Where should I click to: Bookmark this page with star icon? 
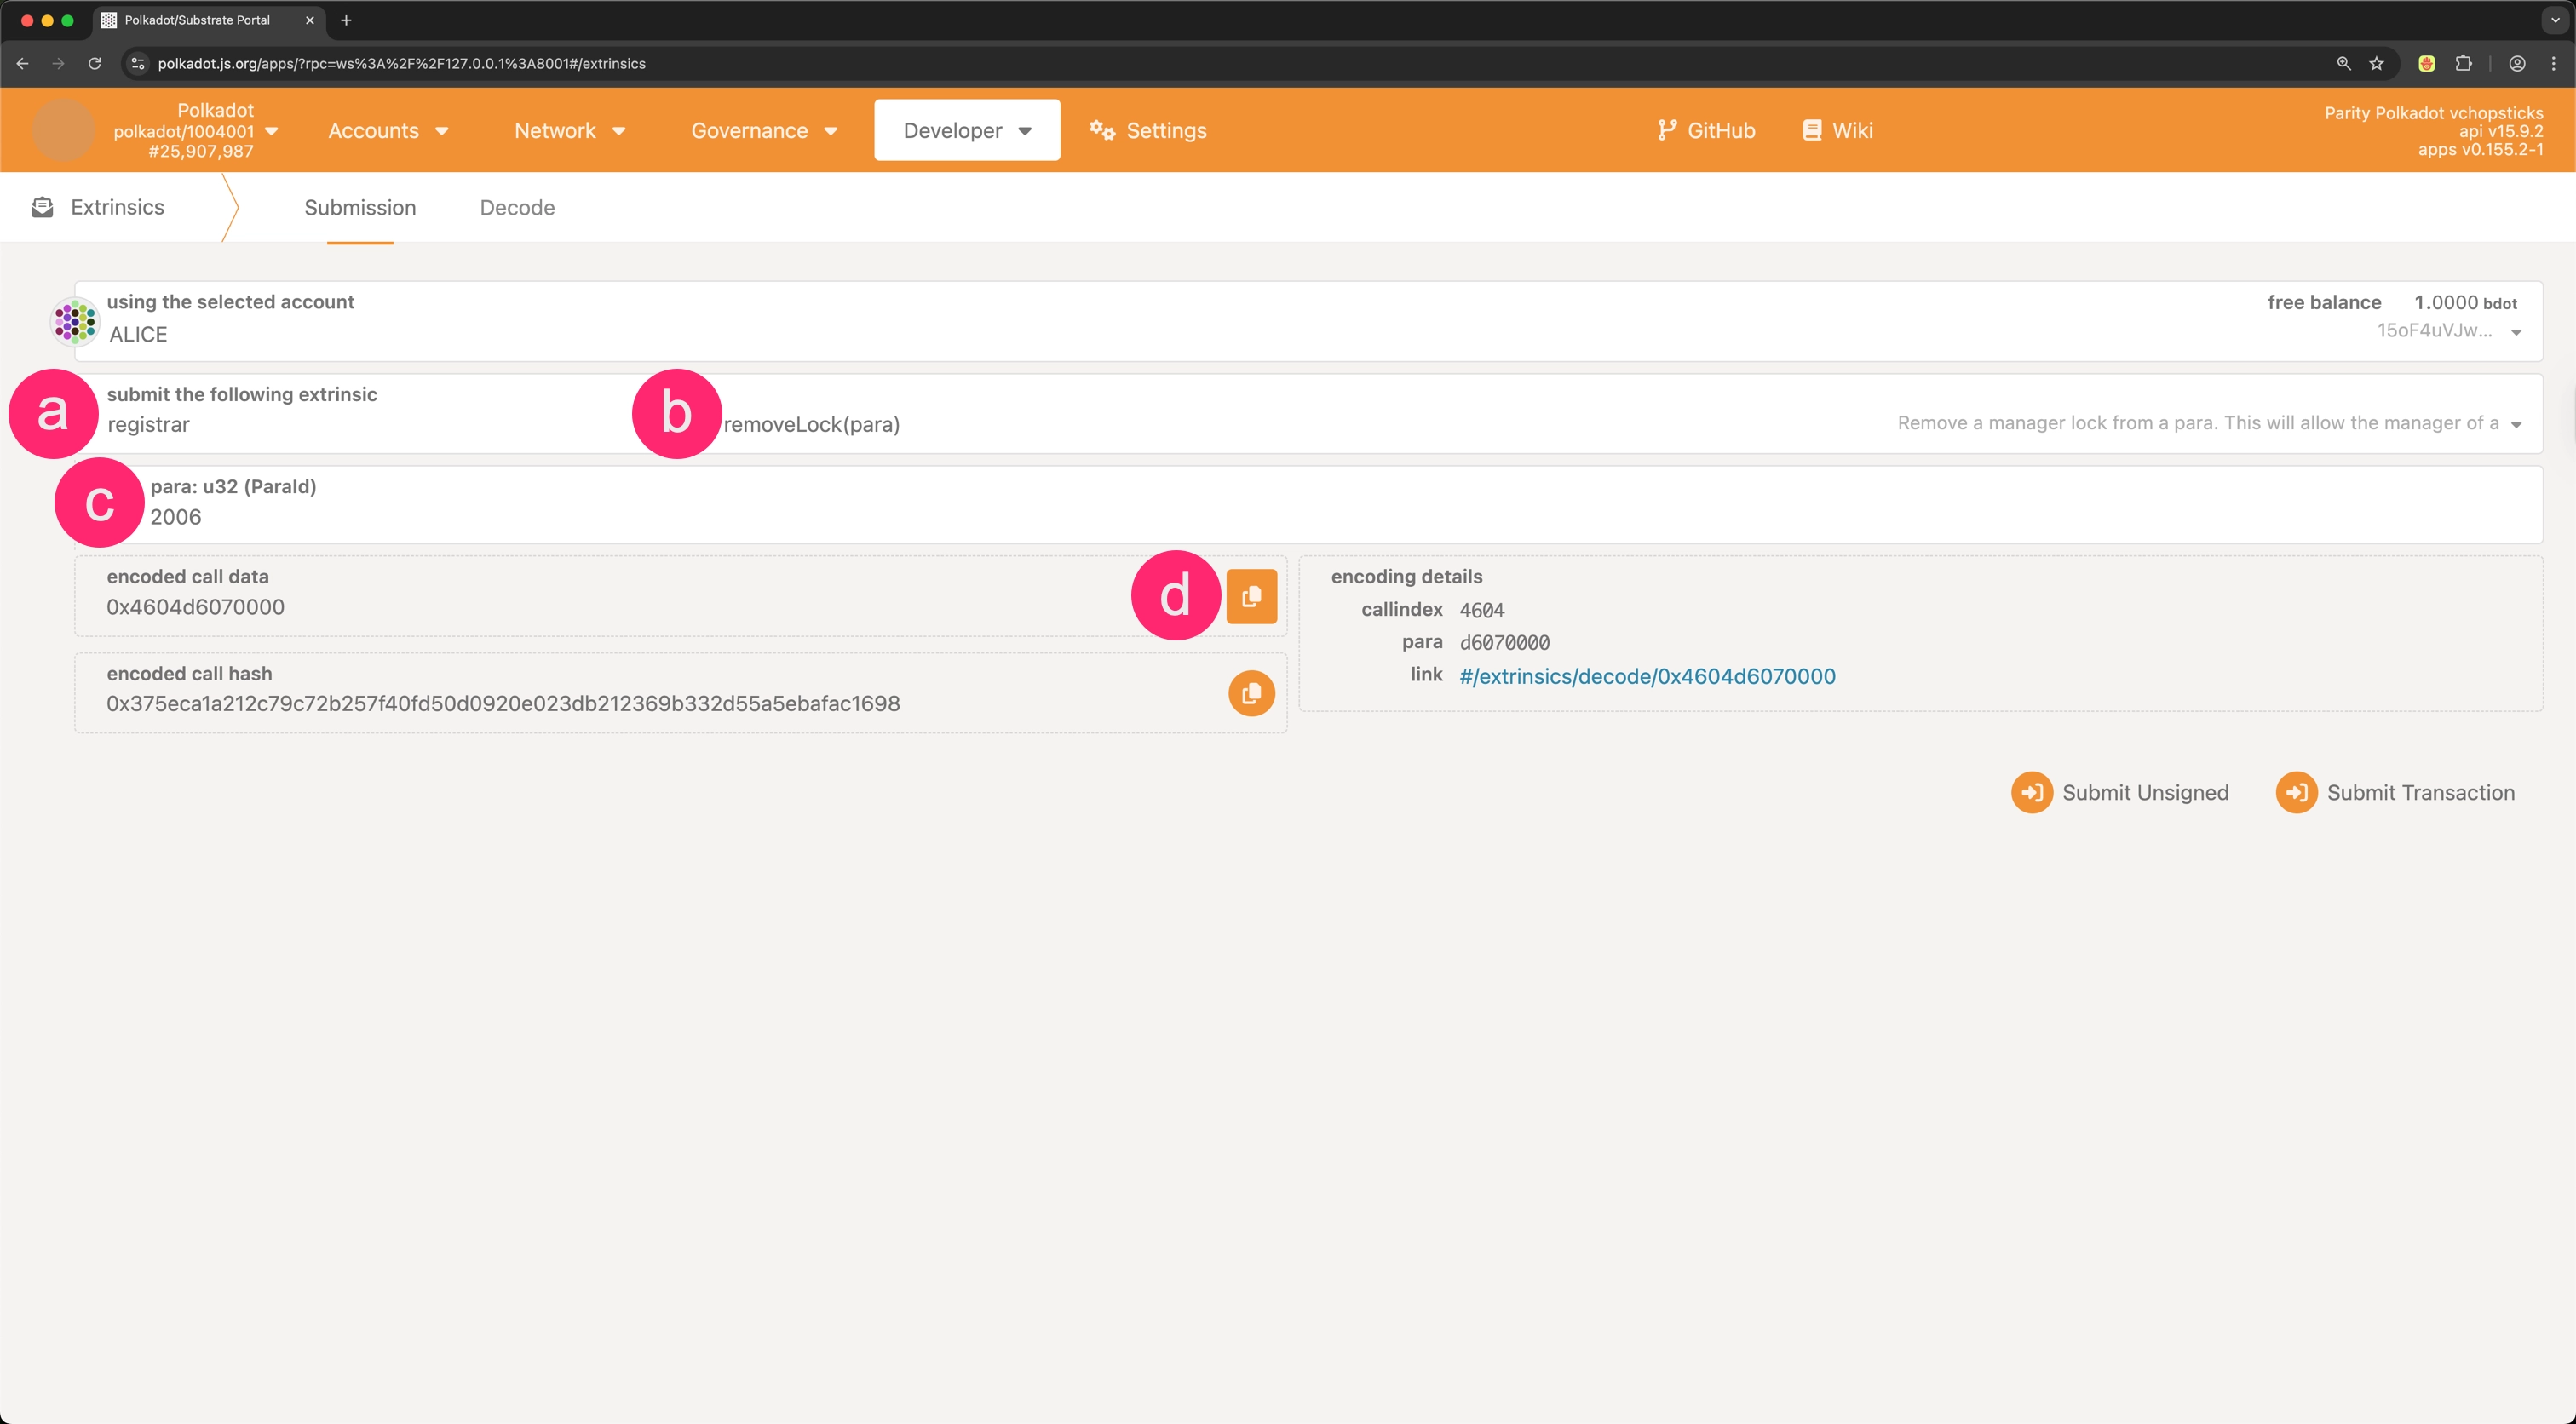point(2376,63)
